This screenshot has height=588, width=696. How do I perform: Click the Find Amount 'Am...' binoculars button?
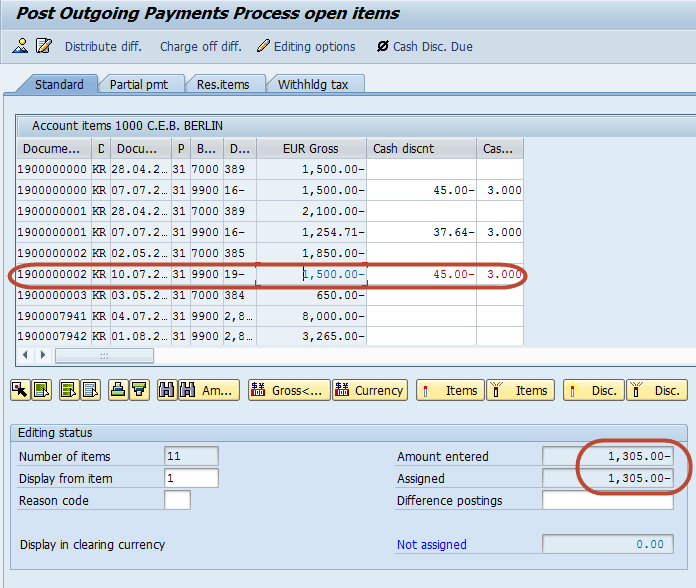click(x=209, y=391)
